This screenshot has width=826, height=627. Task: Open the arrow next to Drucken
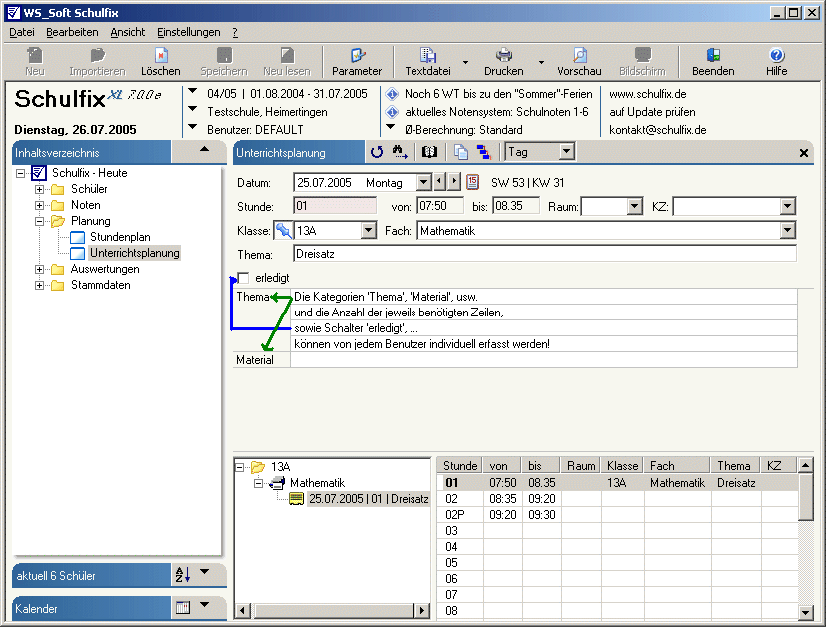[542, 62]
